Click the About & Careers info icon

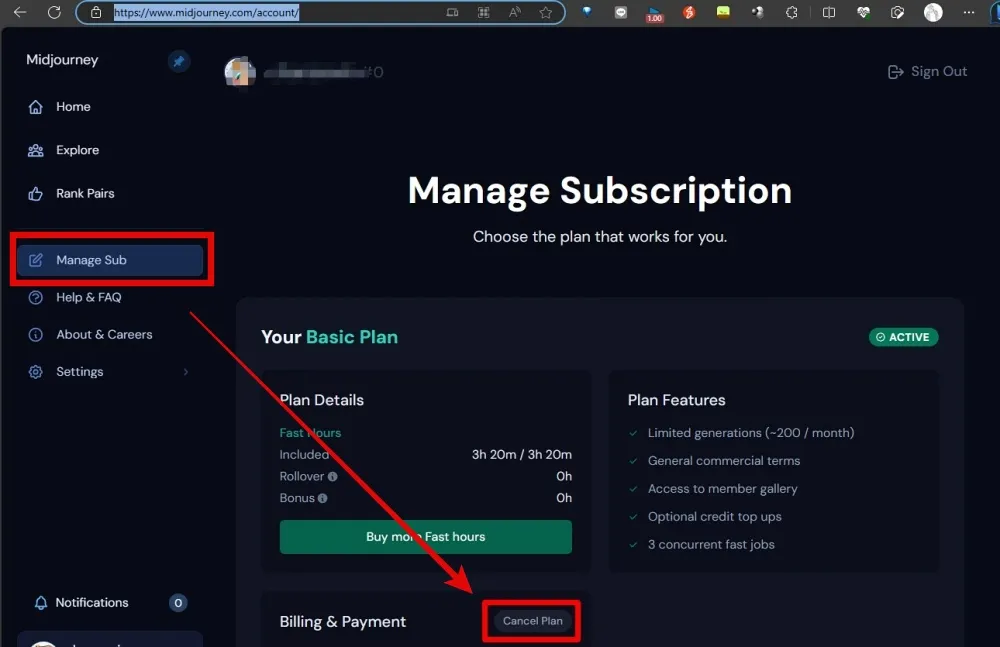coord(36,335)
